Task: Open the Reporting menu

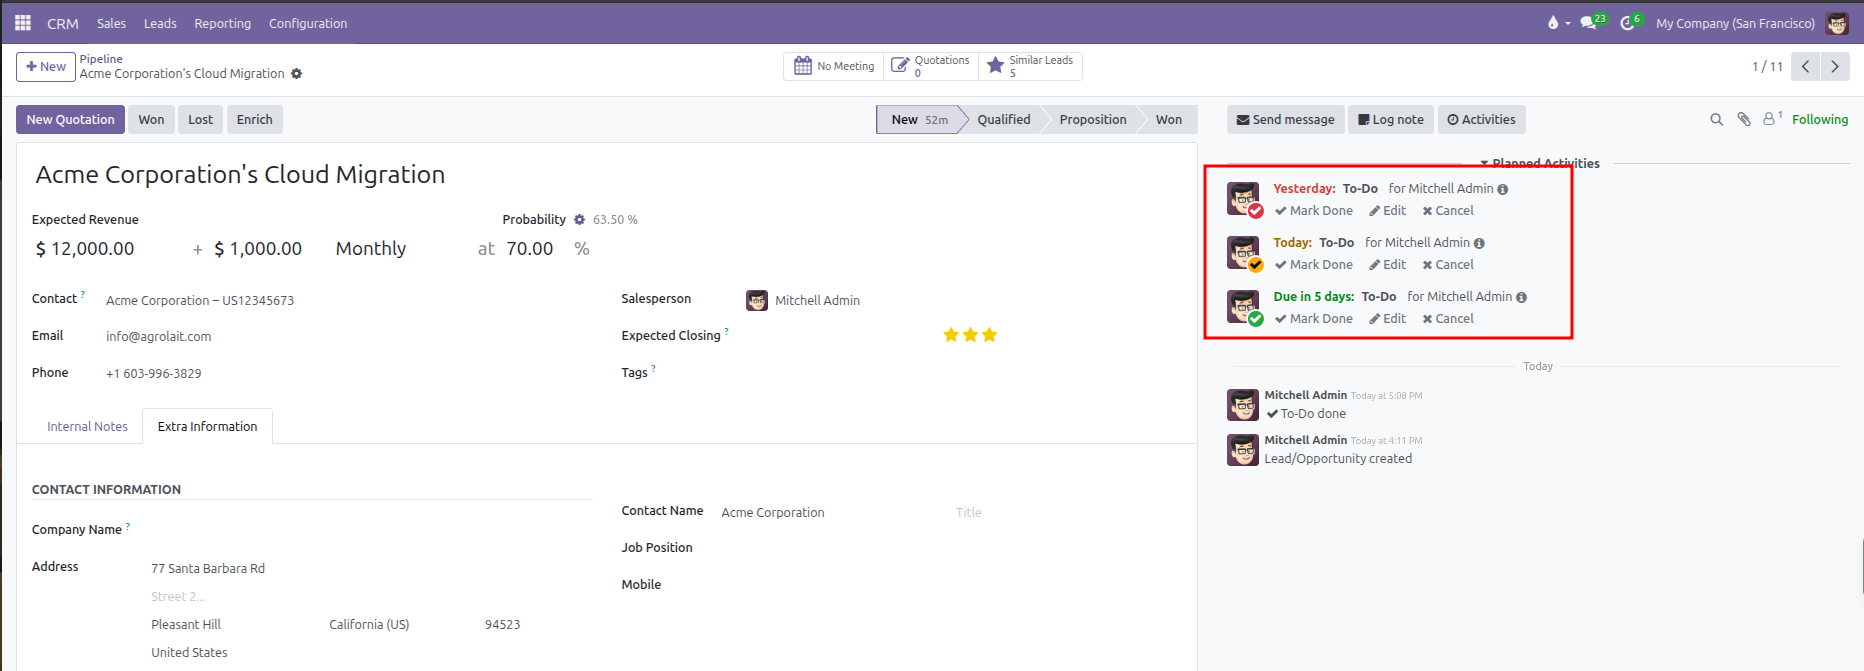Action: pyautogui.click(x=222, y=23)
